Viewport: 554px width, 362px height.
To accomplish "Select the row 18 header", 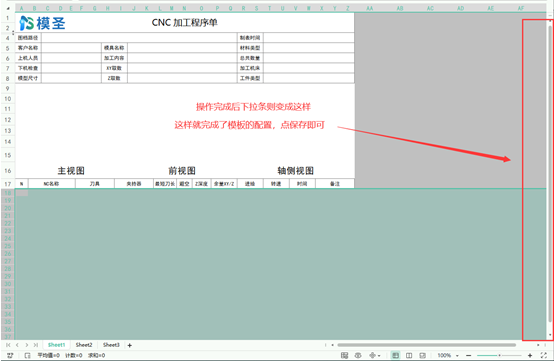I will click(7, 193).
